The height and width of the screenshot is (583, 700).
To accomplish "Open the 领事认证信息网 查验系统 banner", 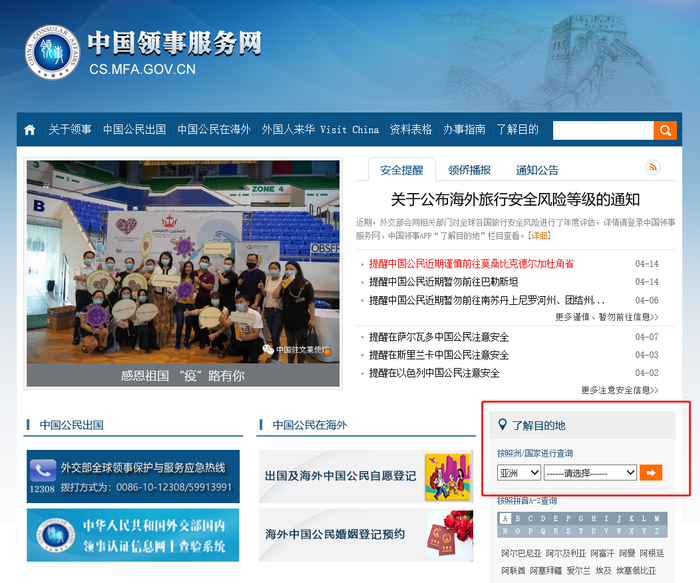I will click(133, 535).
